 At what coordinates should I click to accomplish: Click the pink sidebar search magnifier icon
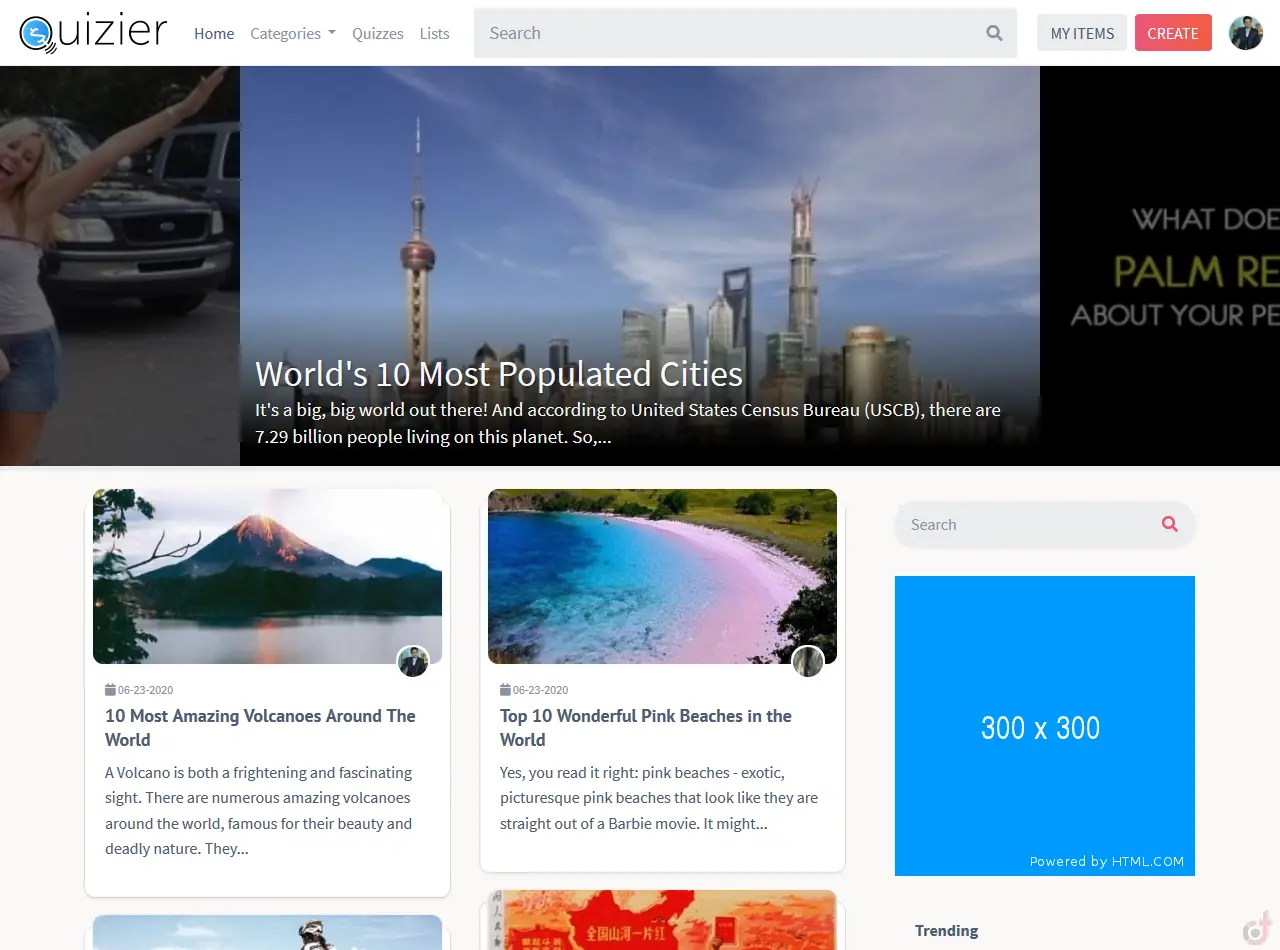[1169, 524]
